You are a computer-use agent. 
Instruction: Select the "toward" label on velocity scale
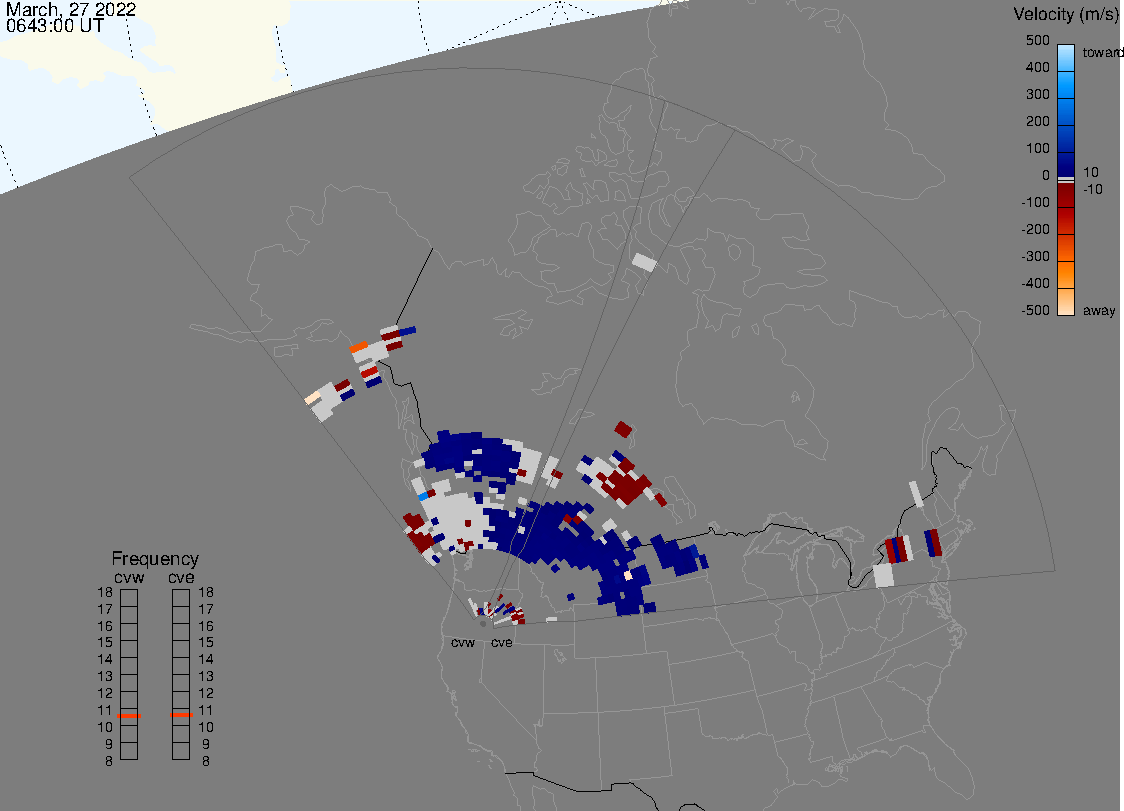click(x=1103, y=52)
